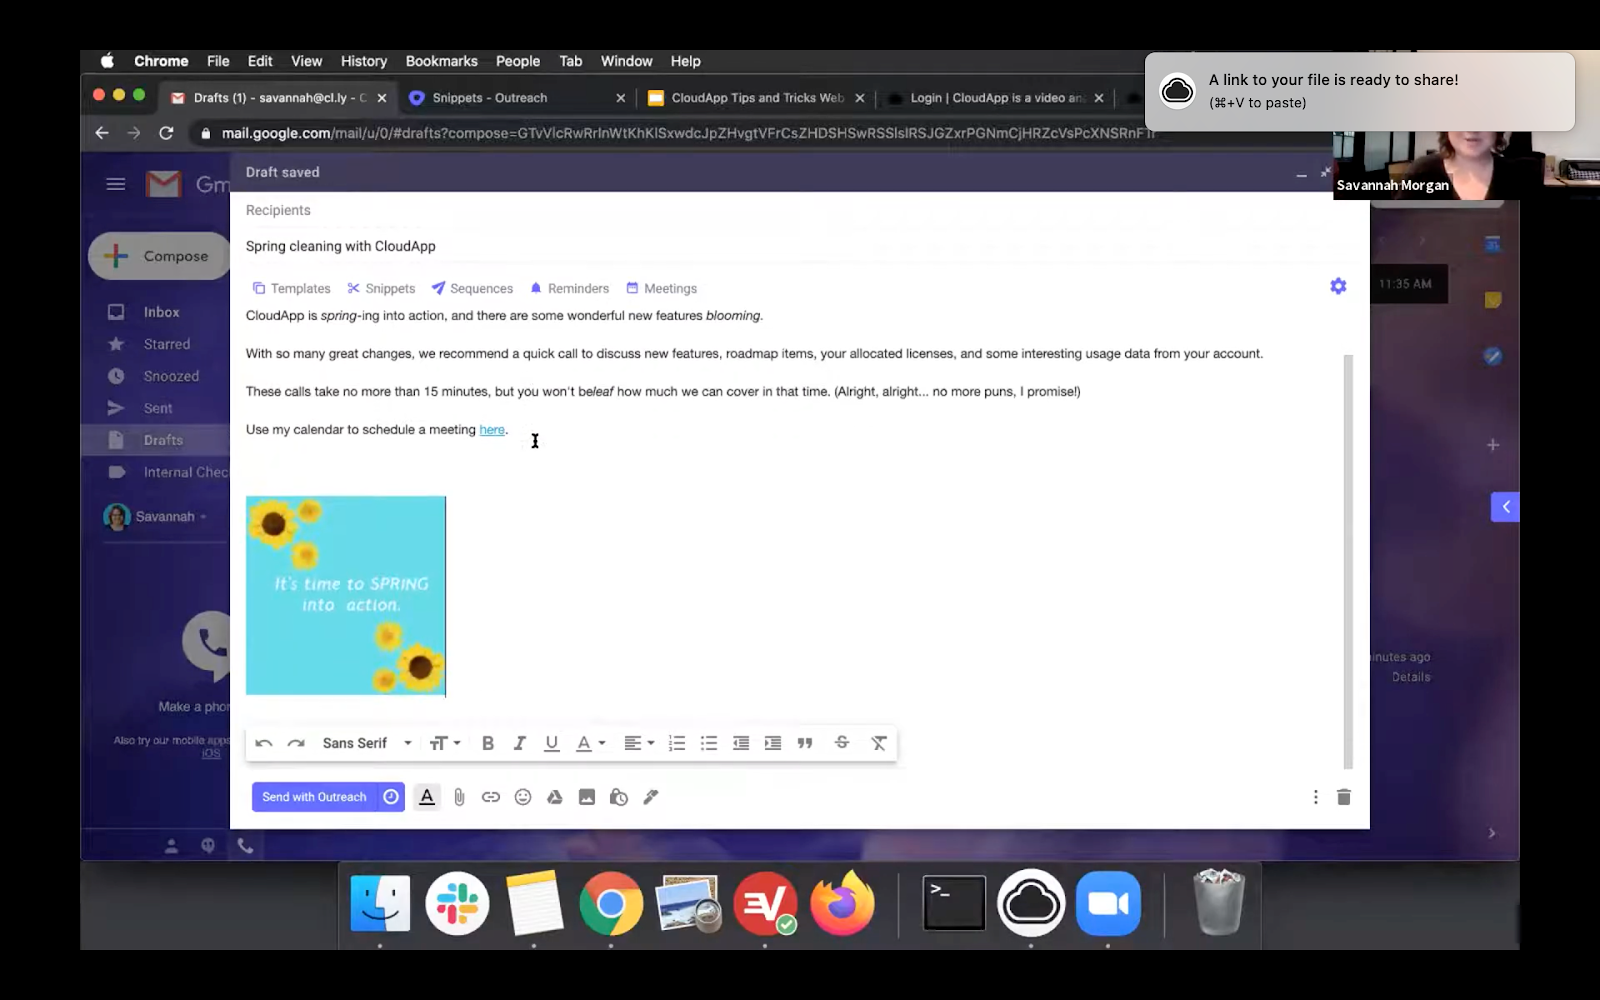Discard draft with the trash icon
The image size is (1600, 1000).
(x=1344, y=797)
